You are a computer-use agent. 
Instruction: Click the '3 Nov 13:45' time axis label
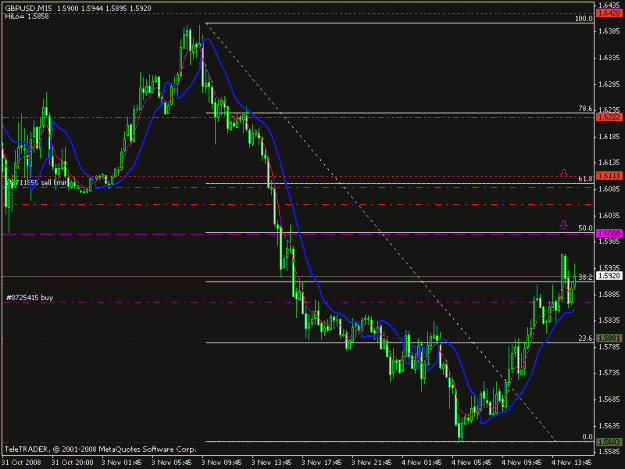tap(271, 462)
